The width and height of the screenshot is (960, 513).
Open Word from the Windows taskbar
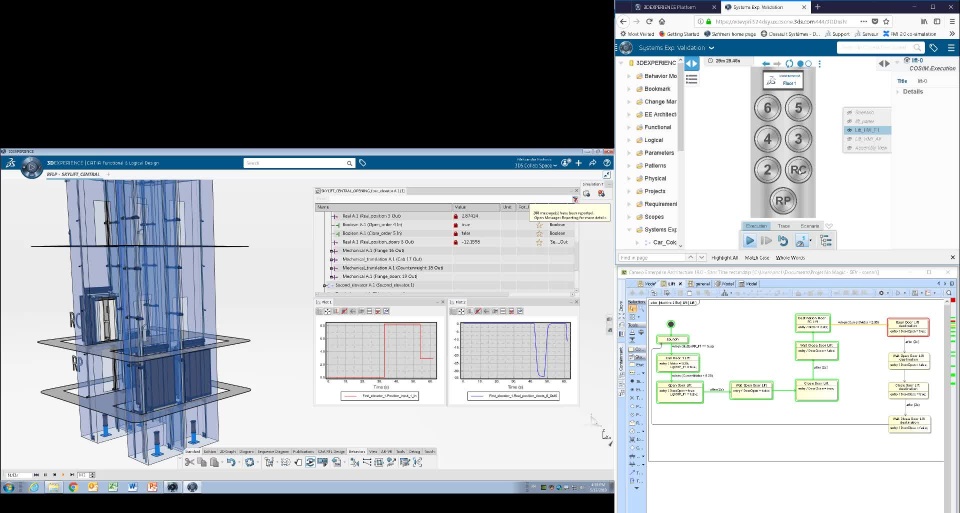[x=133, y=487]
